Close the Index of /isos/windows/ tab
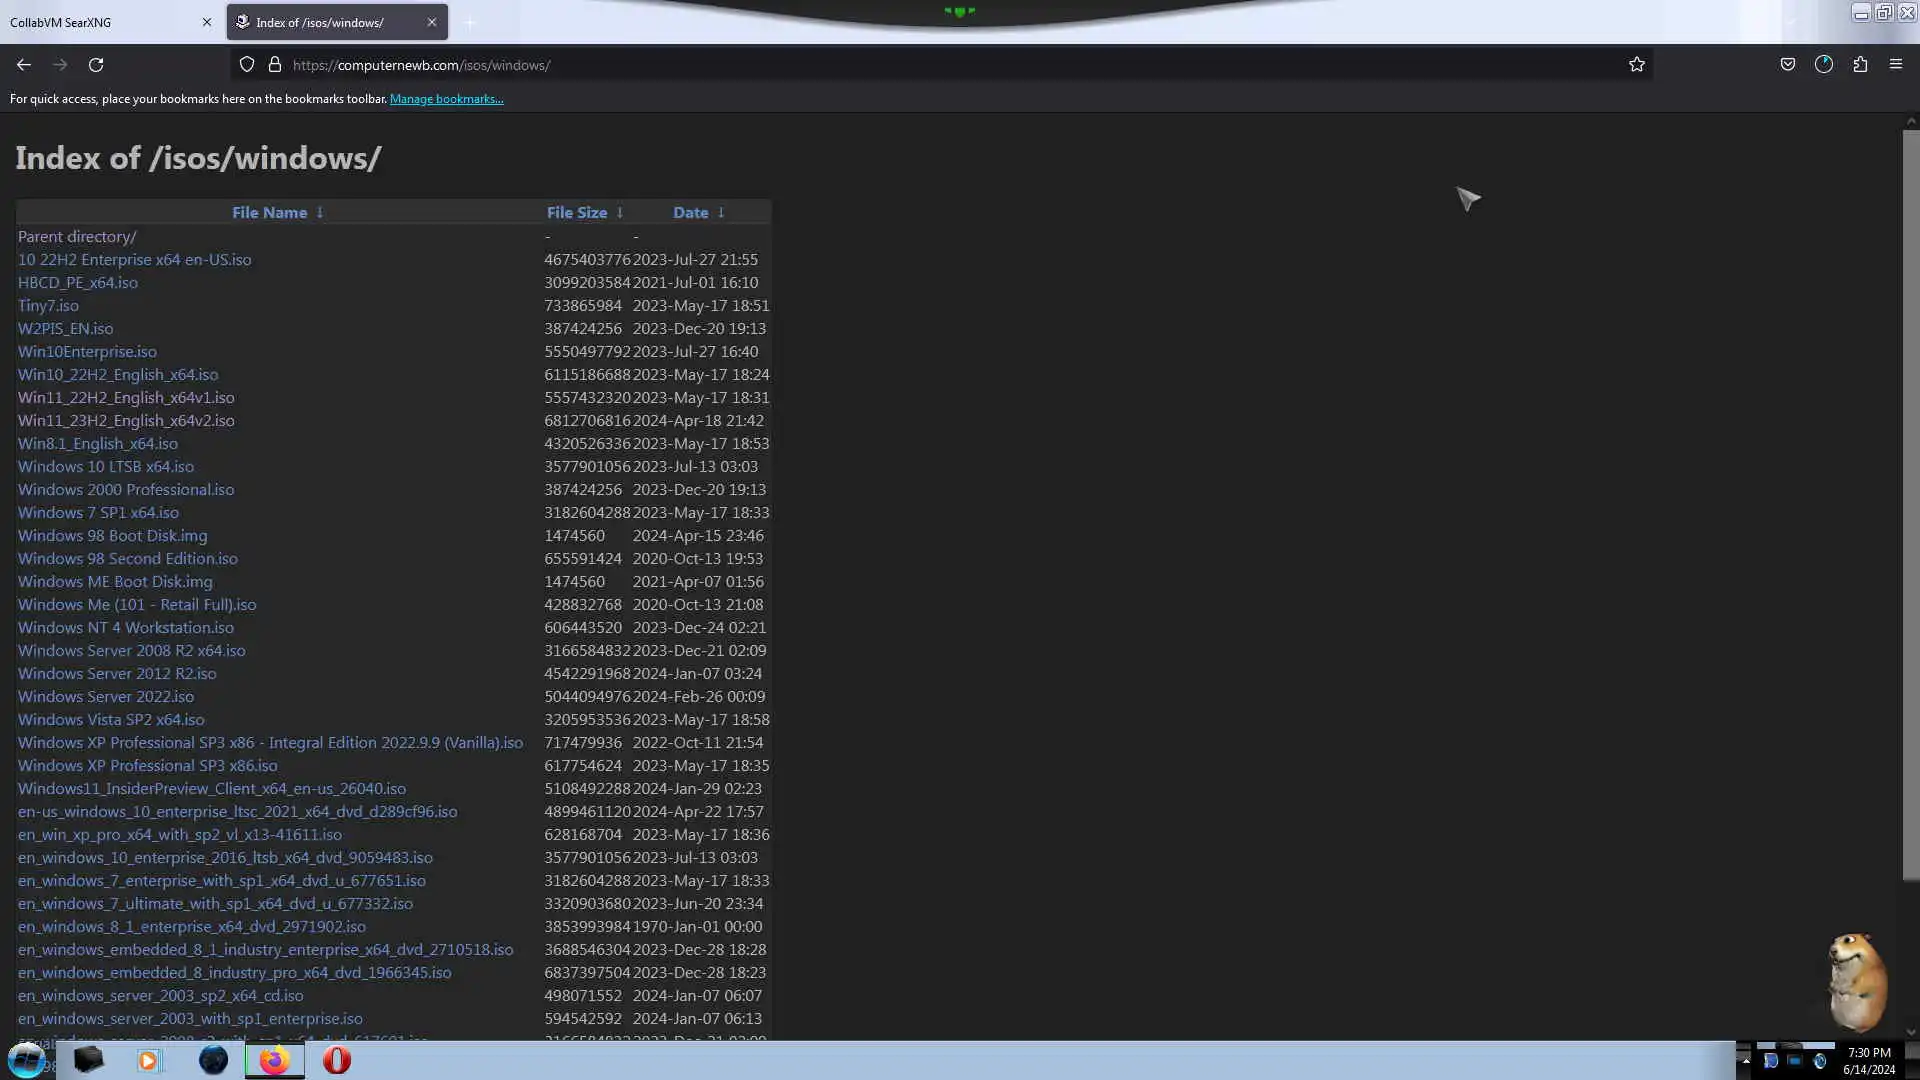 tap(432, 22)
